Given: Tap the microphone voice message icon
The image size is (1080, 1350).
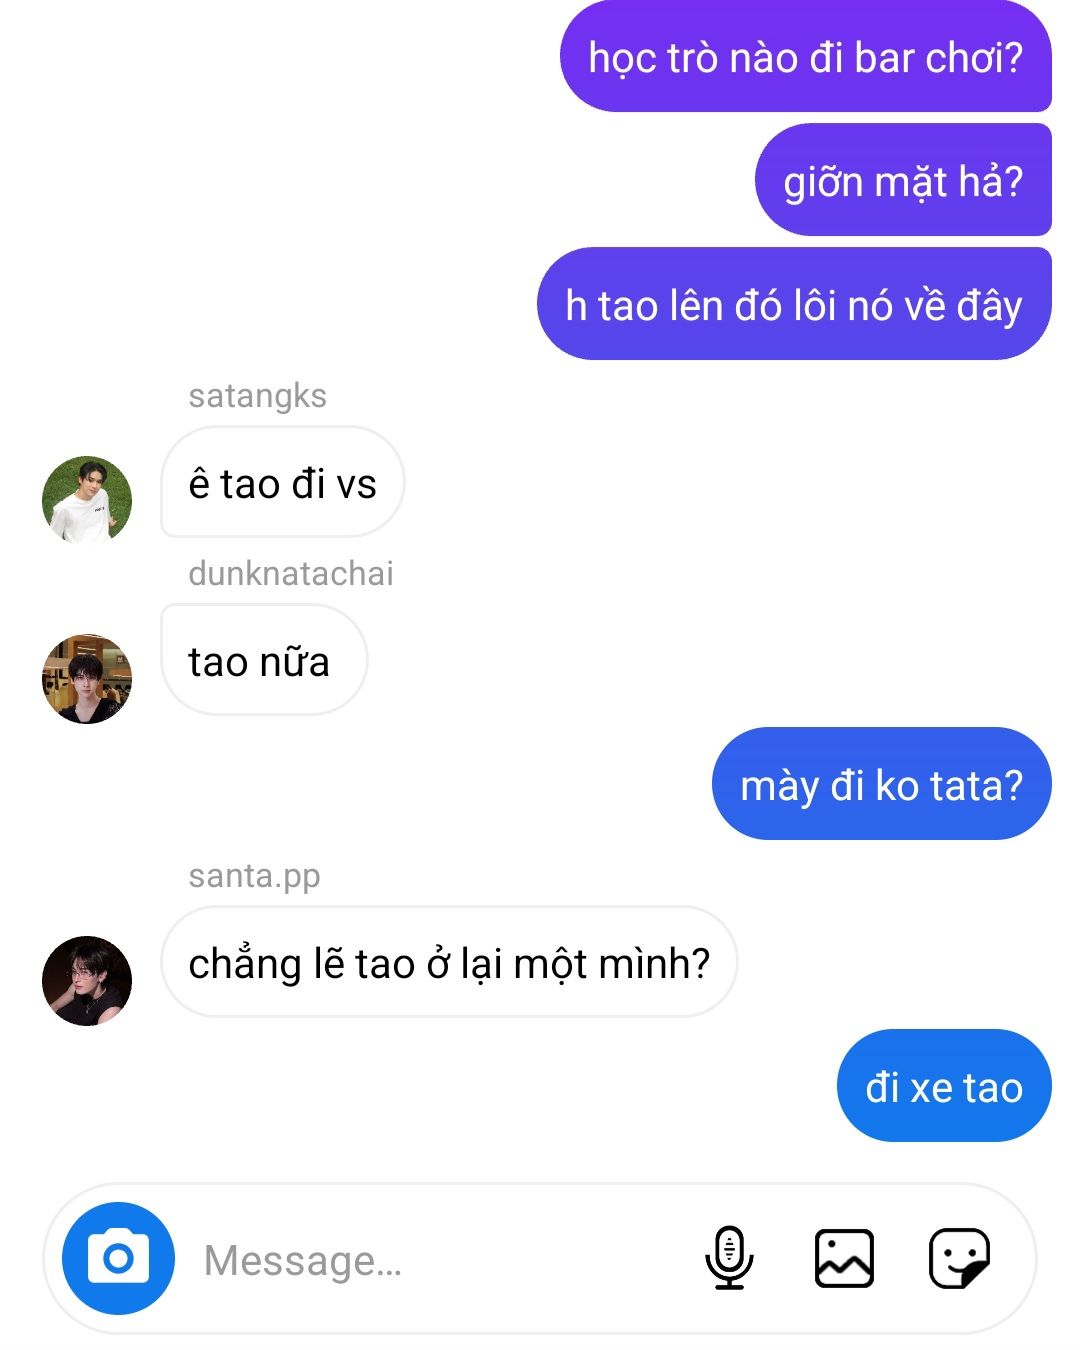Looking at the screenshot, I should [x=729, y=1258].
